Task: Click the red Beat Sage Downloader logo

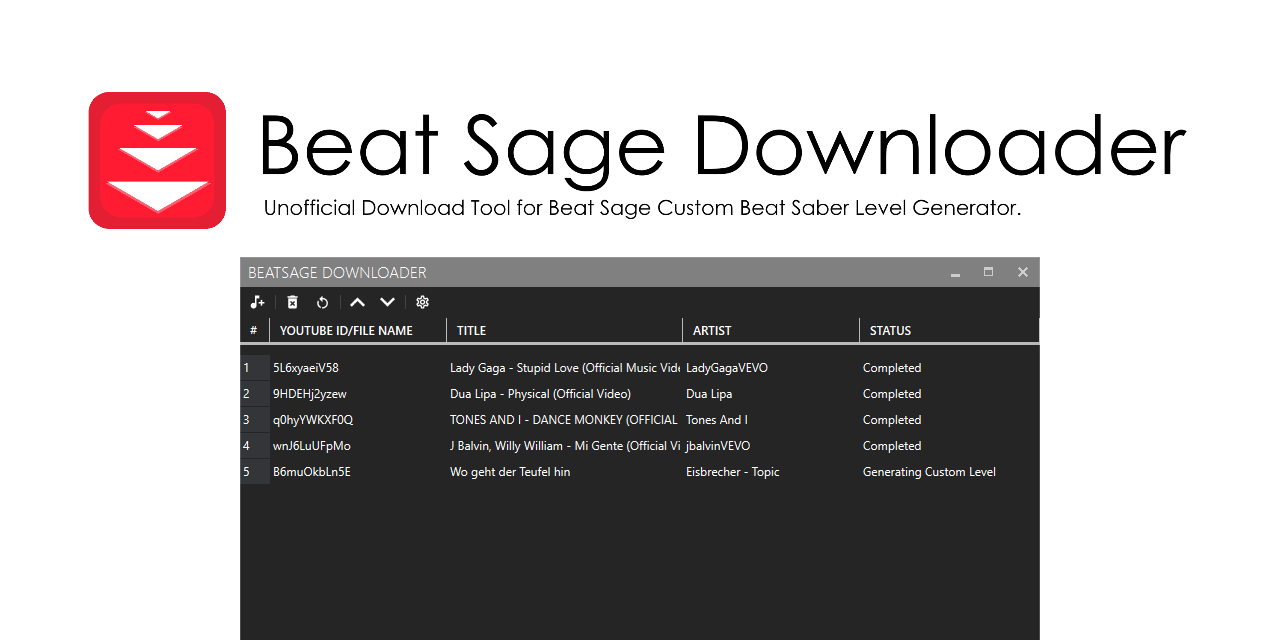Action: tap(157, 160)
